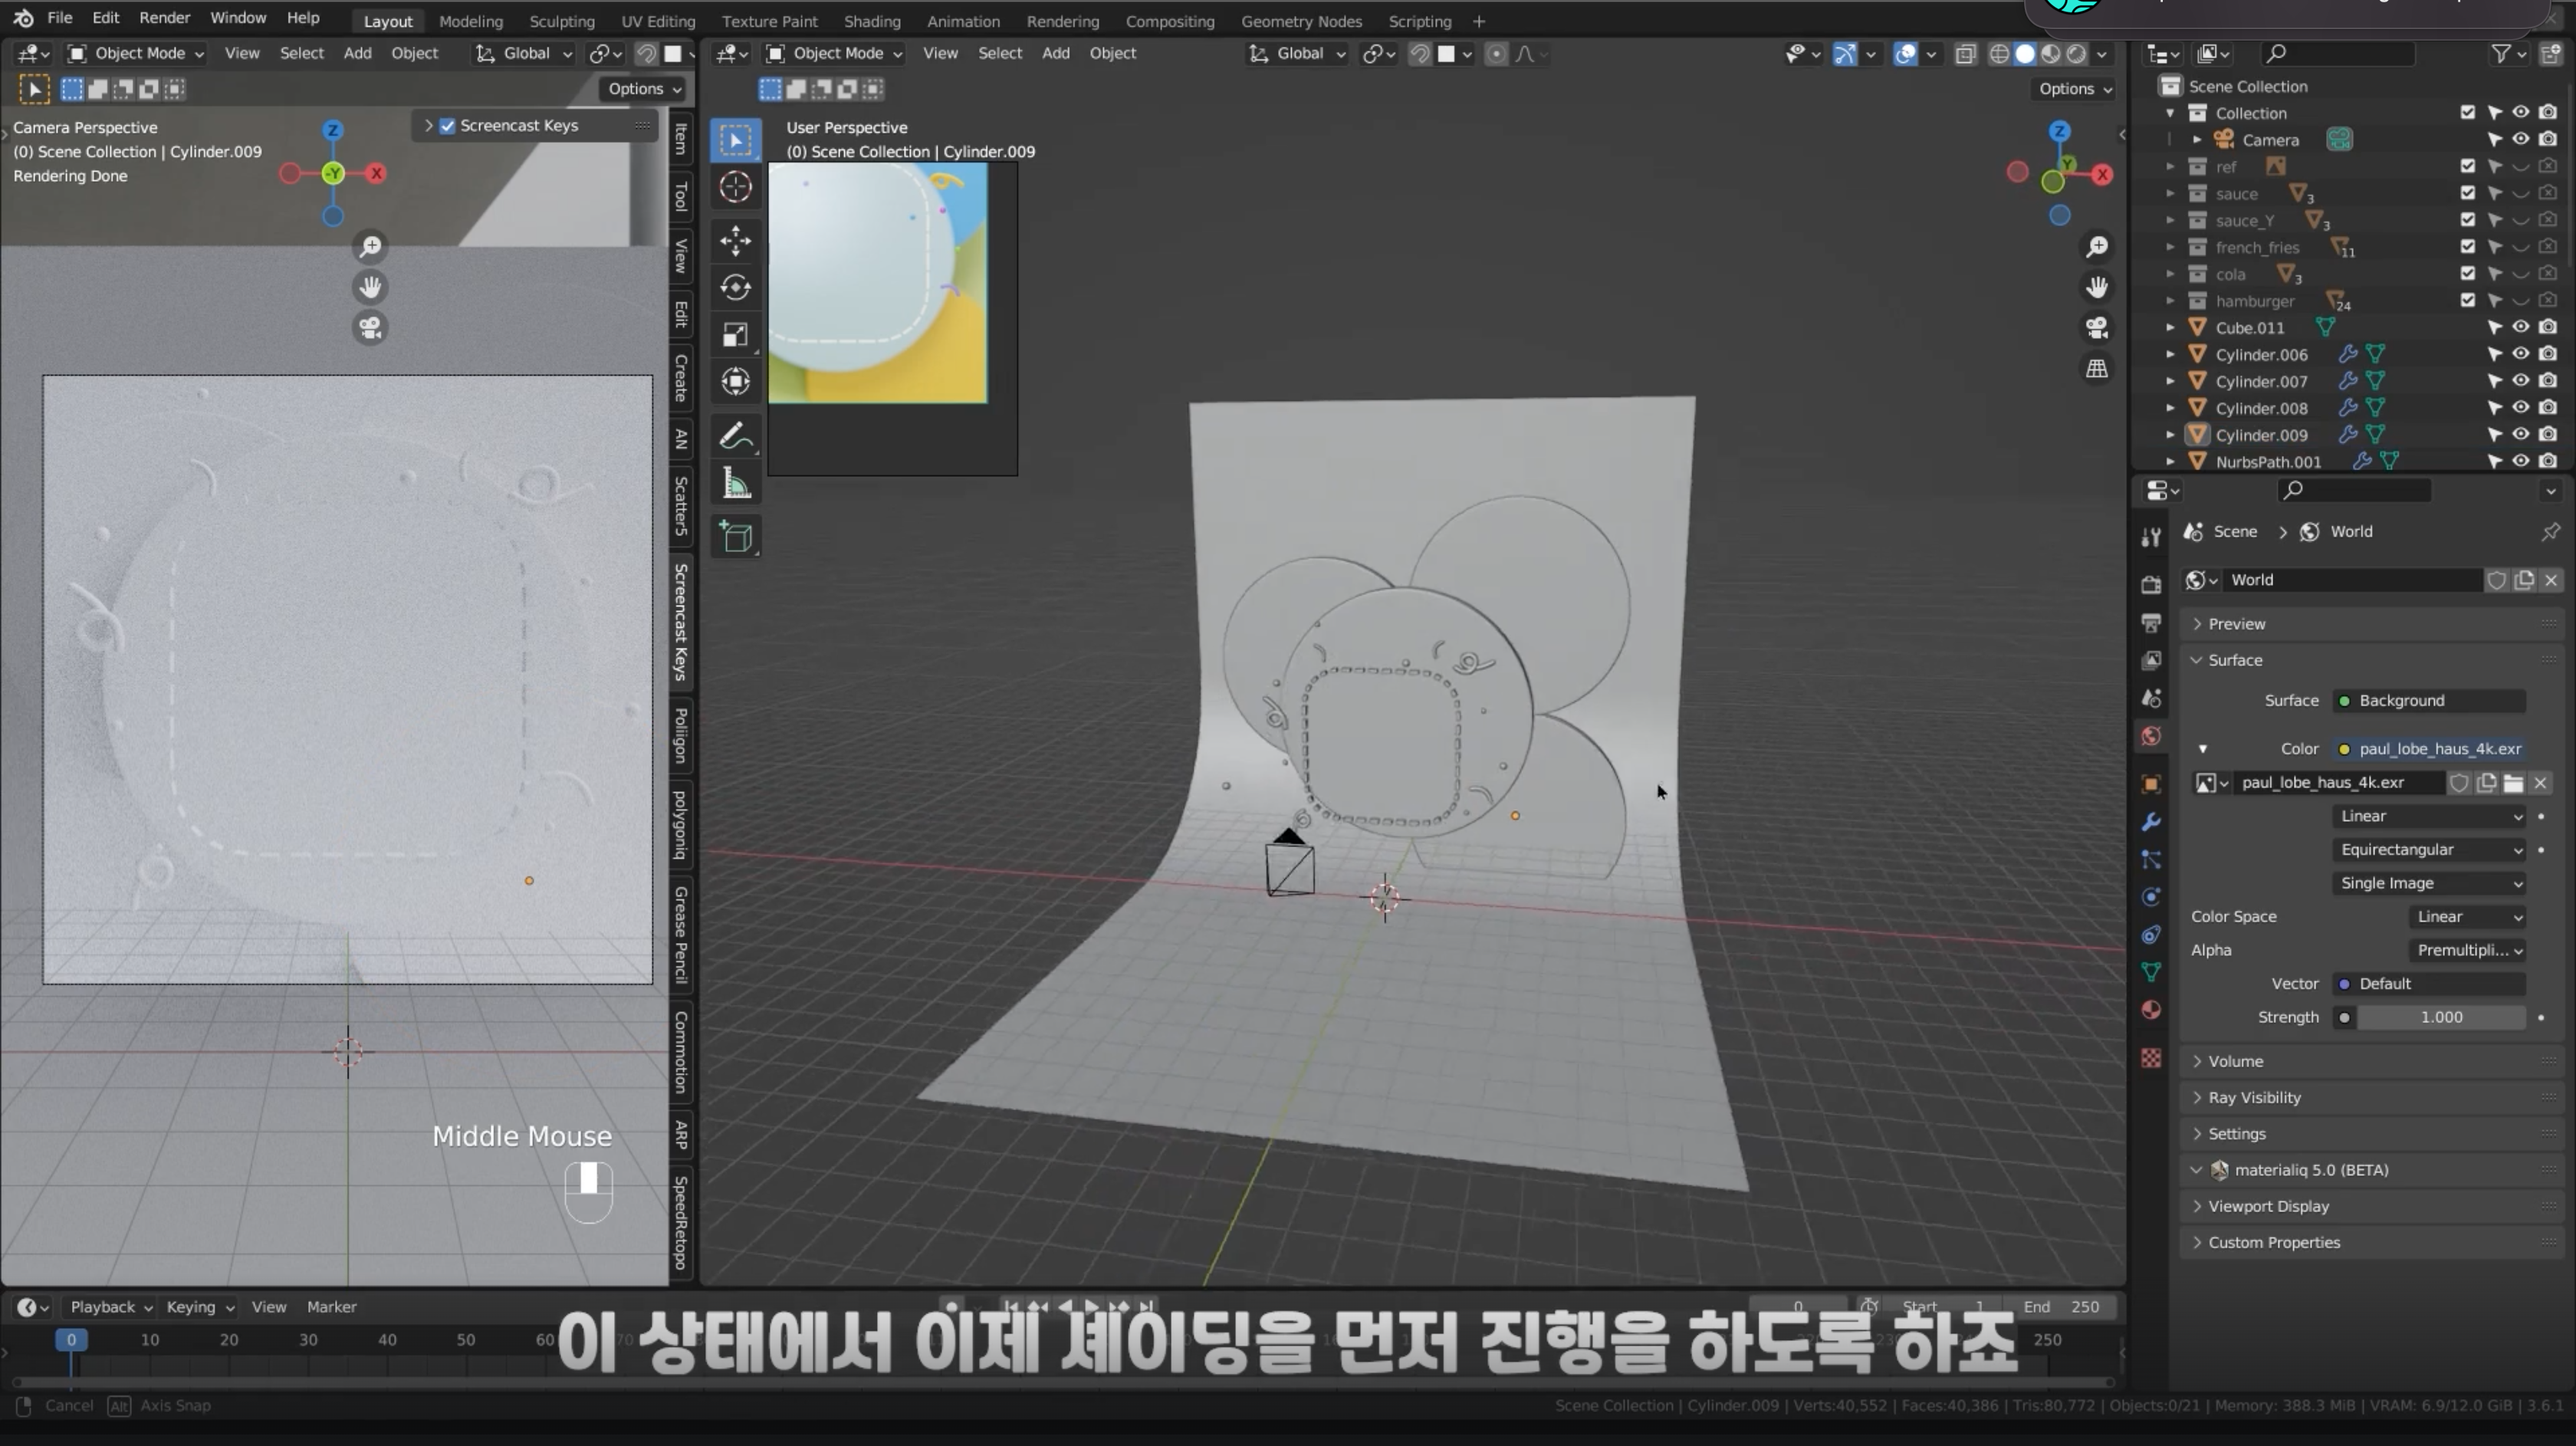Click the Surface Background shader button
The image size is (2576, 1446).
[2429, 701]
